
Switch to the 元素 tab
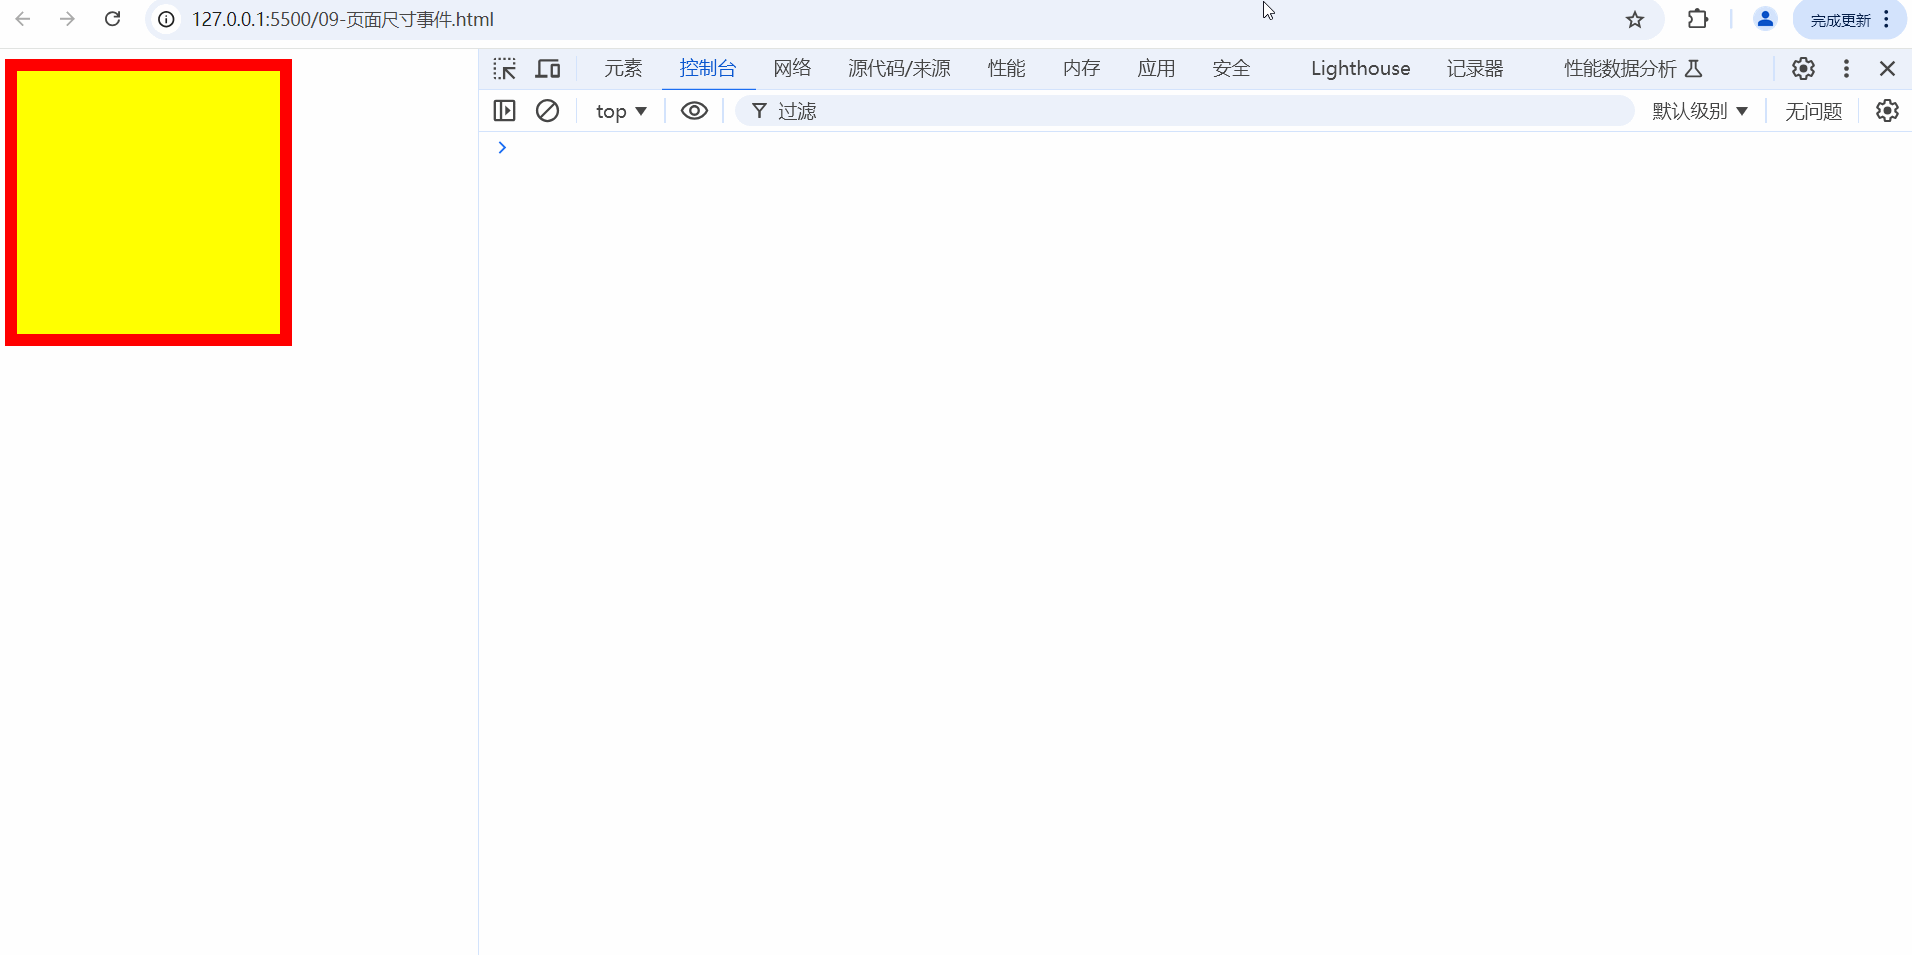point(622,68)
